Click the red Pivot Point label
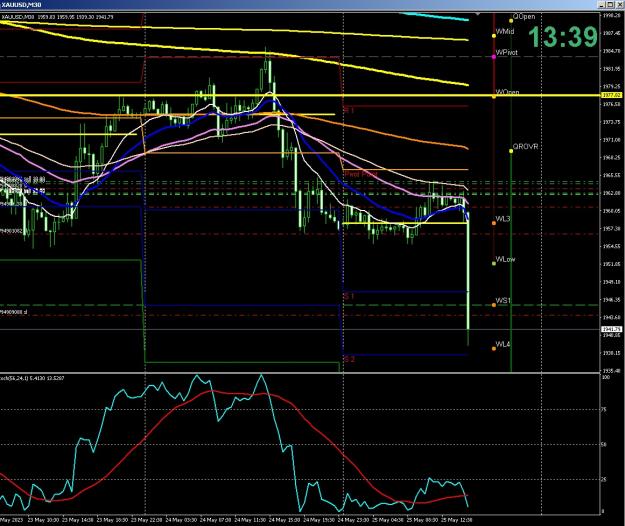625x526 pixels. (361, 174)
